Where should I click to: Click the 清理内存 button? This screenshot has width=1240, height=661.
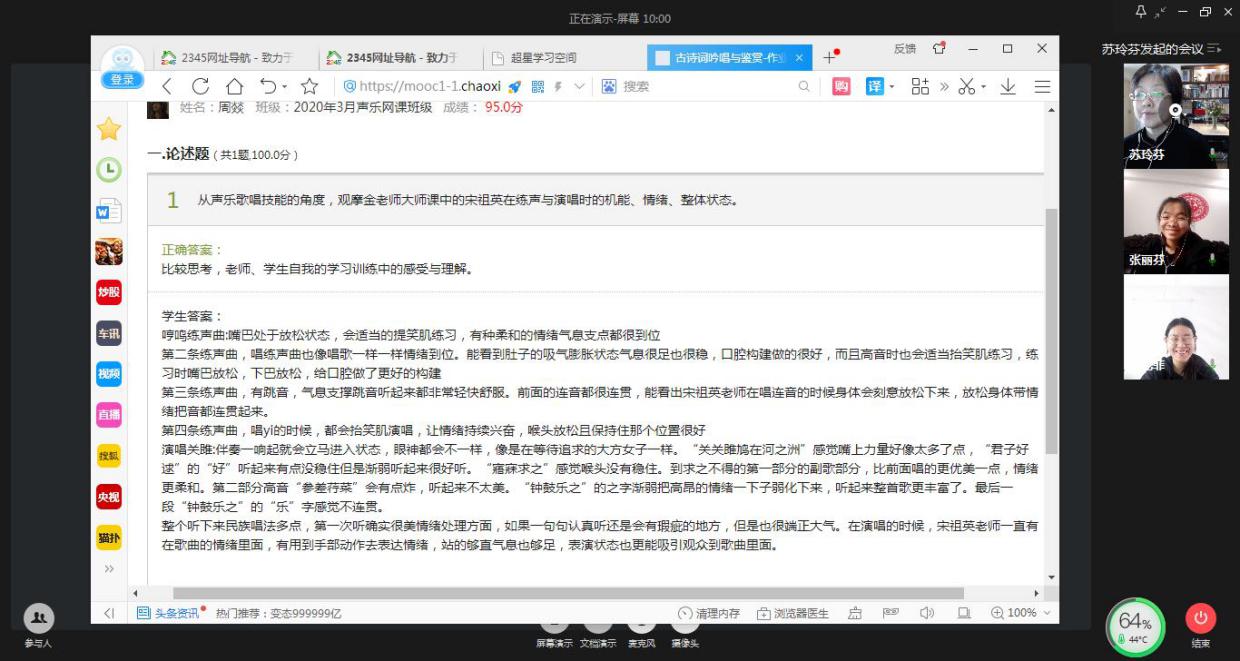point(709,613)
